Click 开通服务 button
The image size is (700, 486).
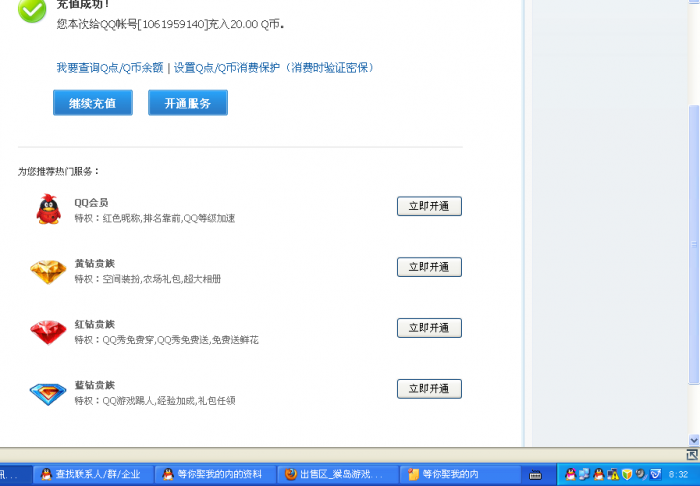point(188,103)
